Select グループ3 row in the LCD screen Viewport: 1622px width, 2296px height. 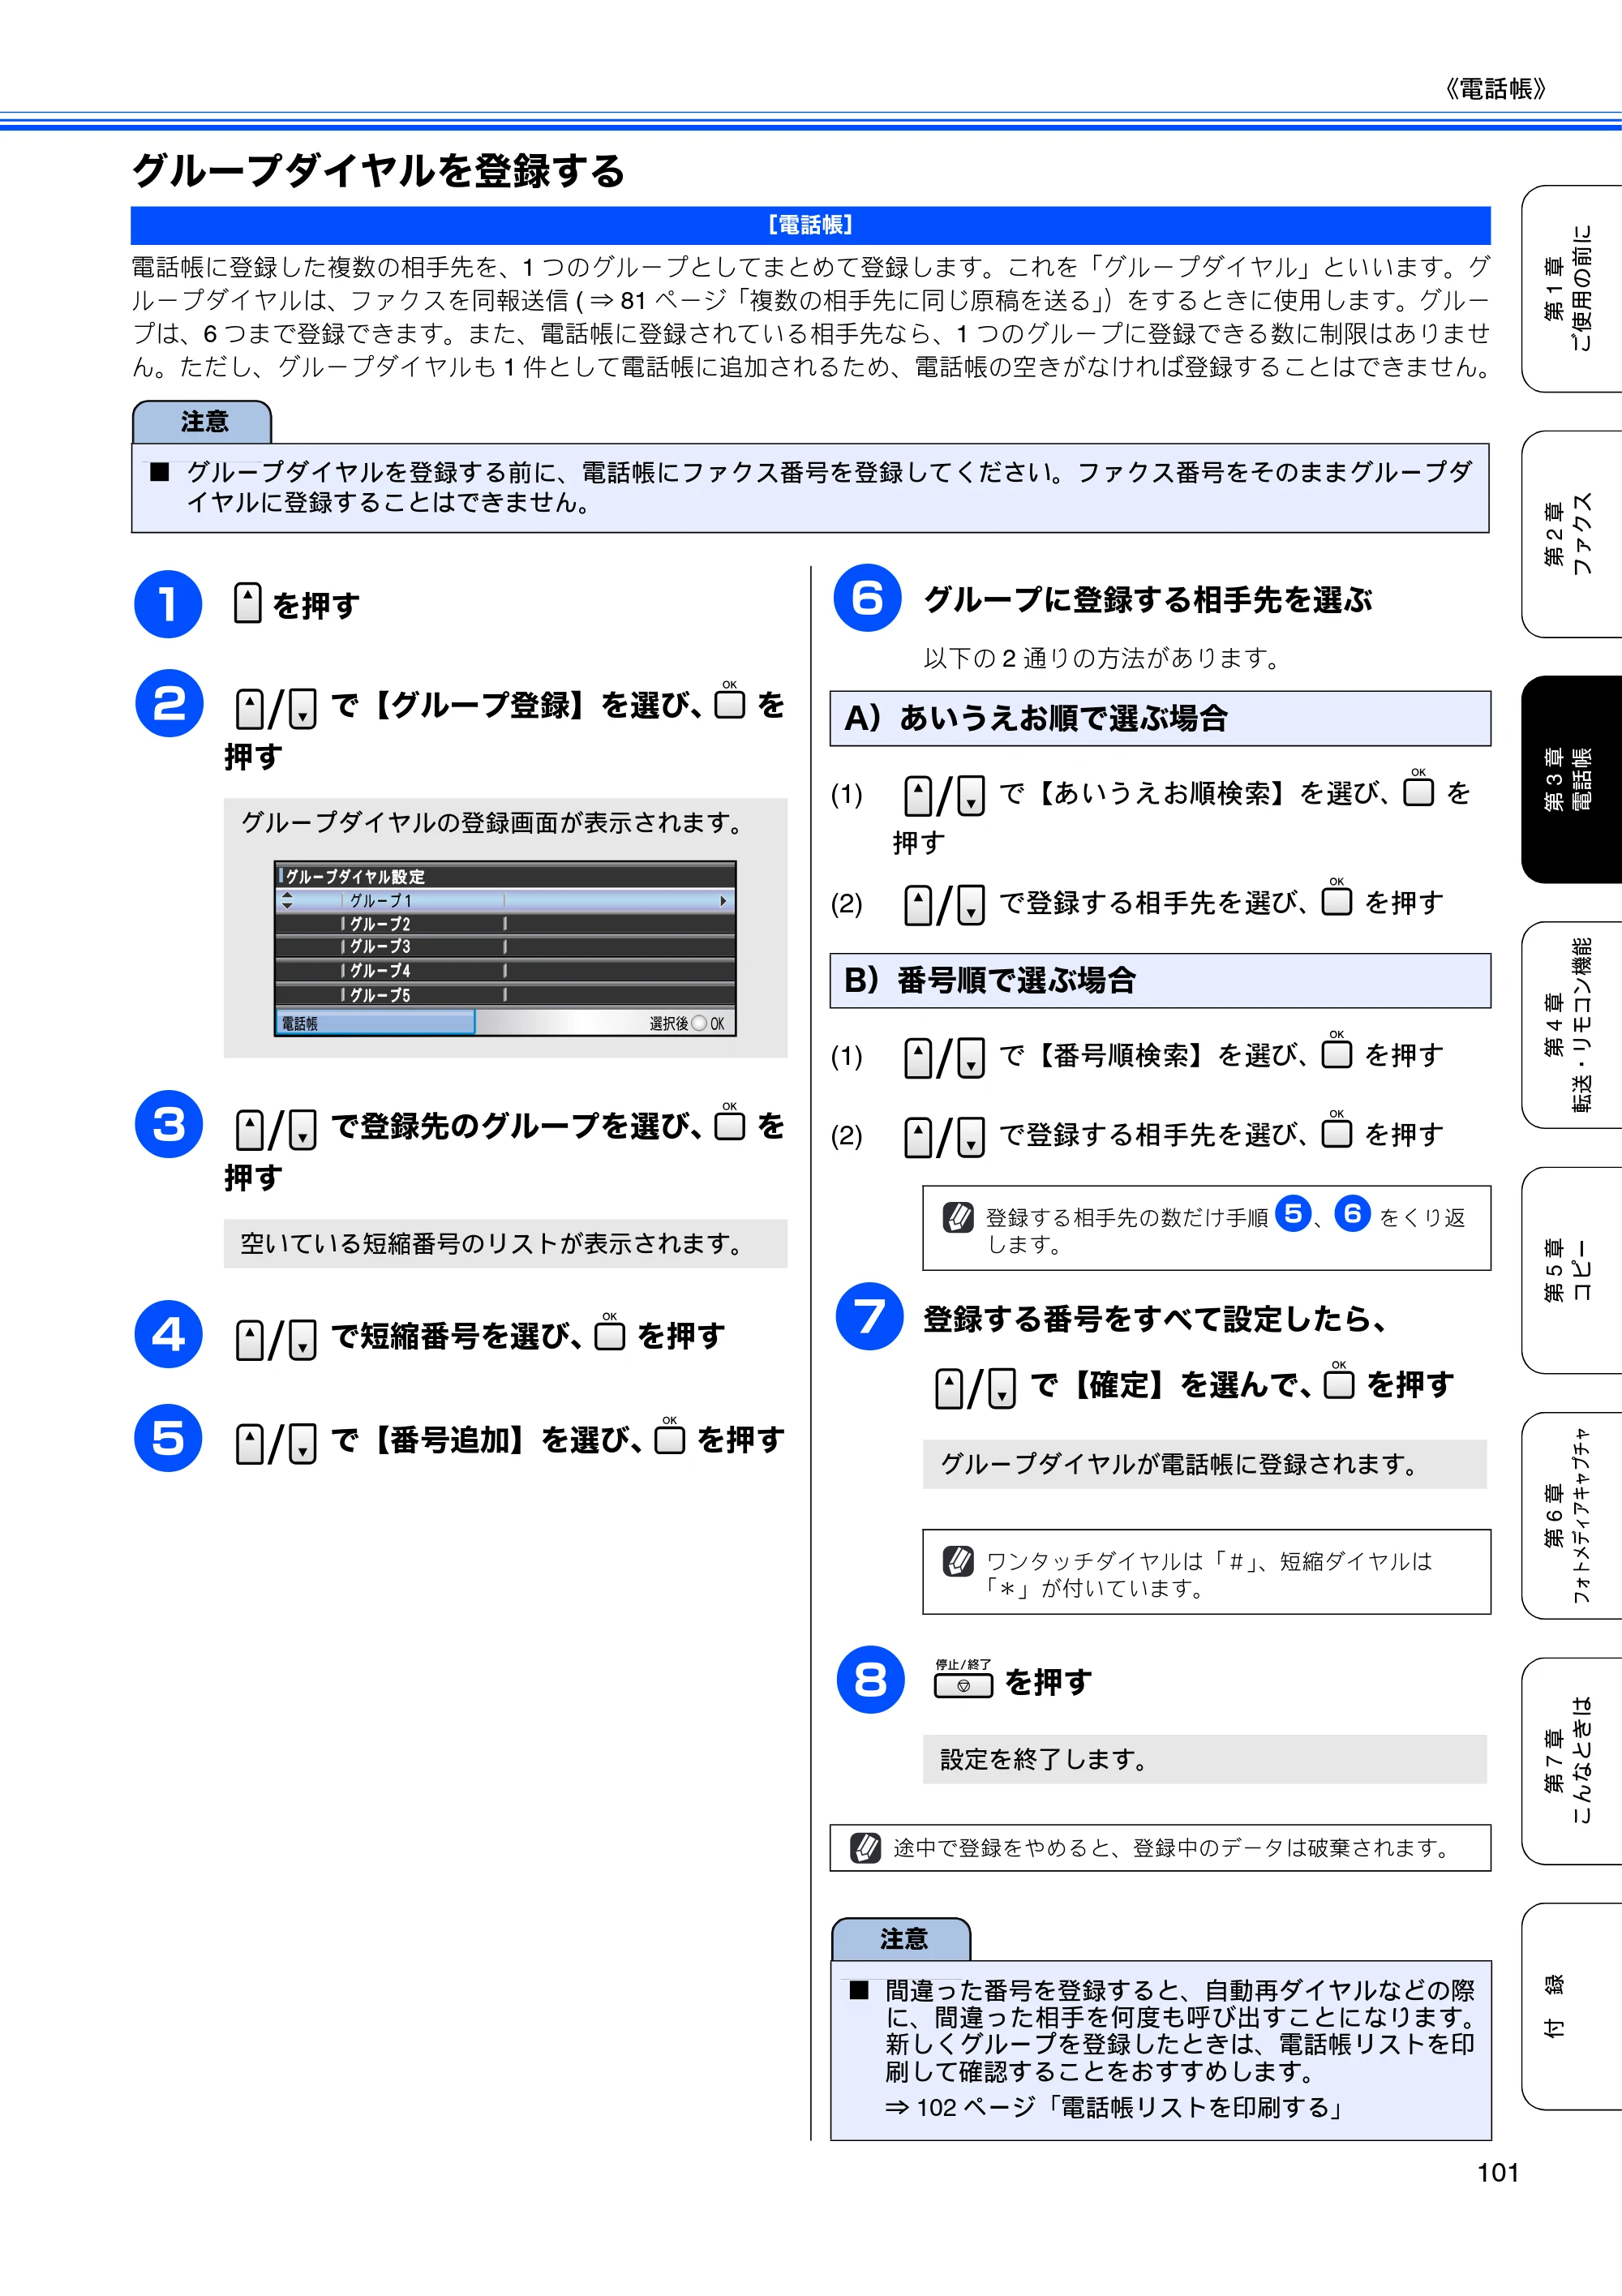click(x=505, y=947)
